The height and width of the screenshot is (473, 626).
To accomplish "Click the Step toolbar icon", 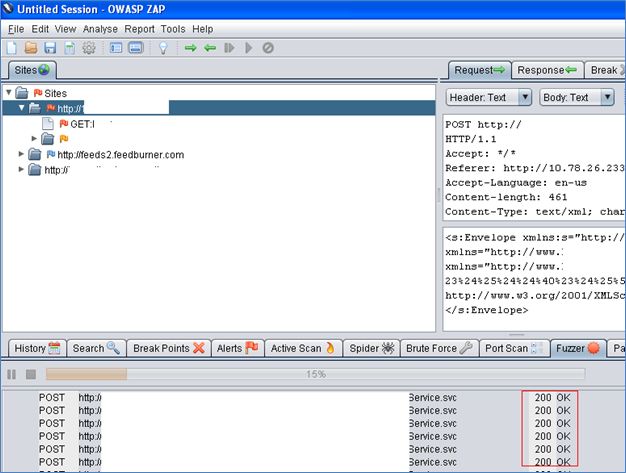I will tap(229, 48).
